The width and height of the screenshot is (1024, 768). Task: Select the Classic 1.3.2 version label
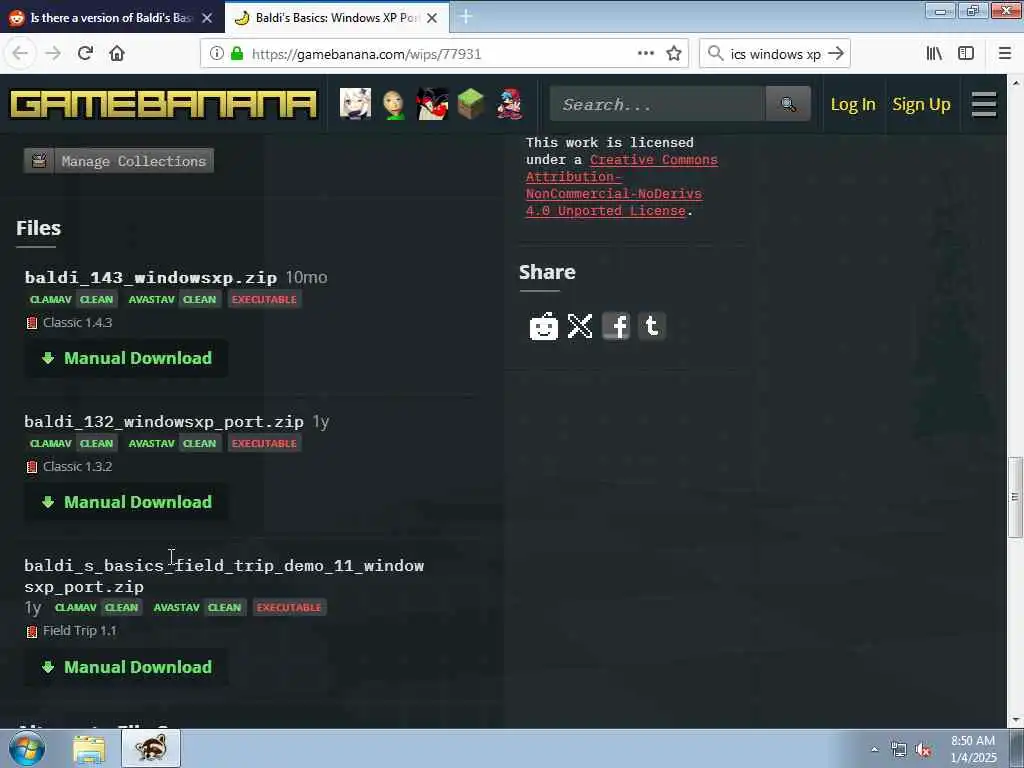[77, 467]
